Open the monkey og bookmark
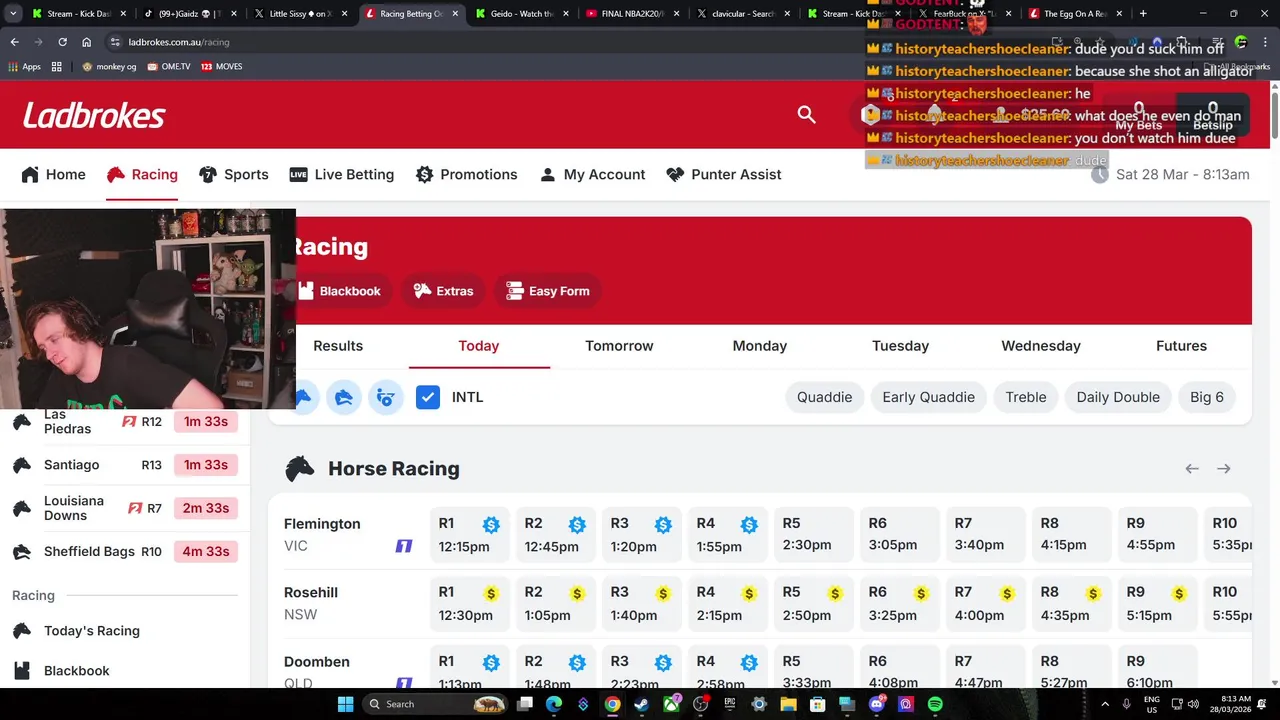 109,66
